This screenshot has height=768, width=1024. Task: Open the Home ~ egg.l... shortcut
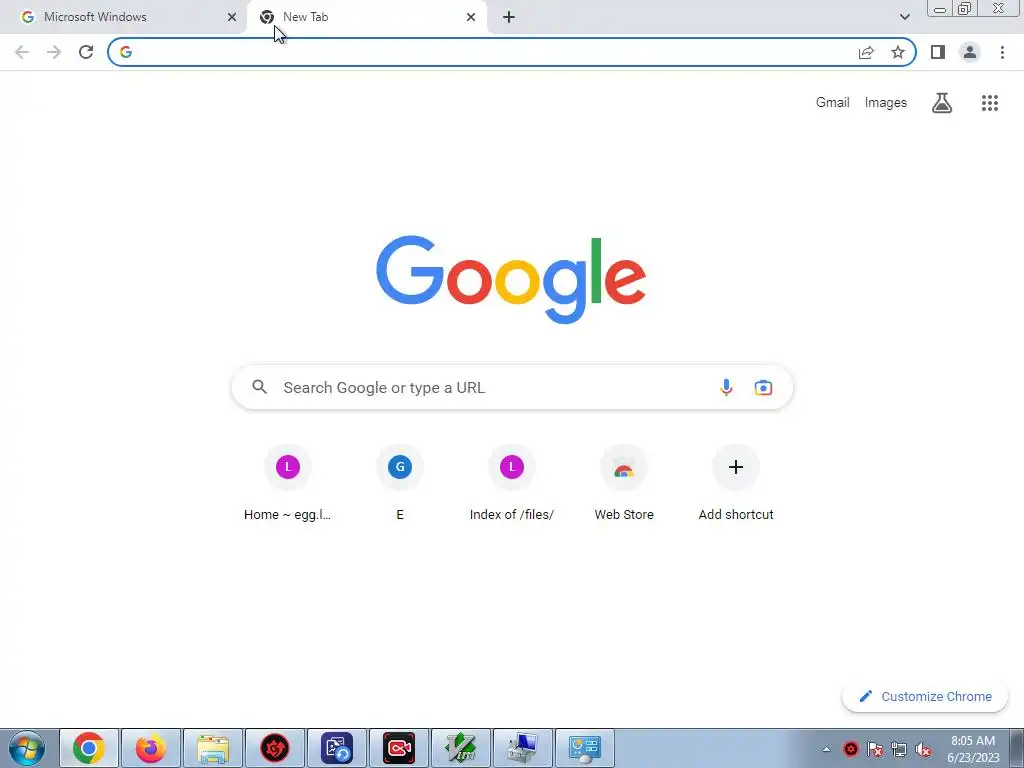click(x=287, y=483)
